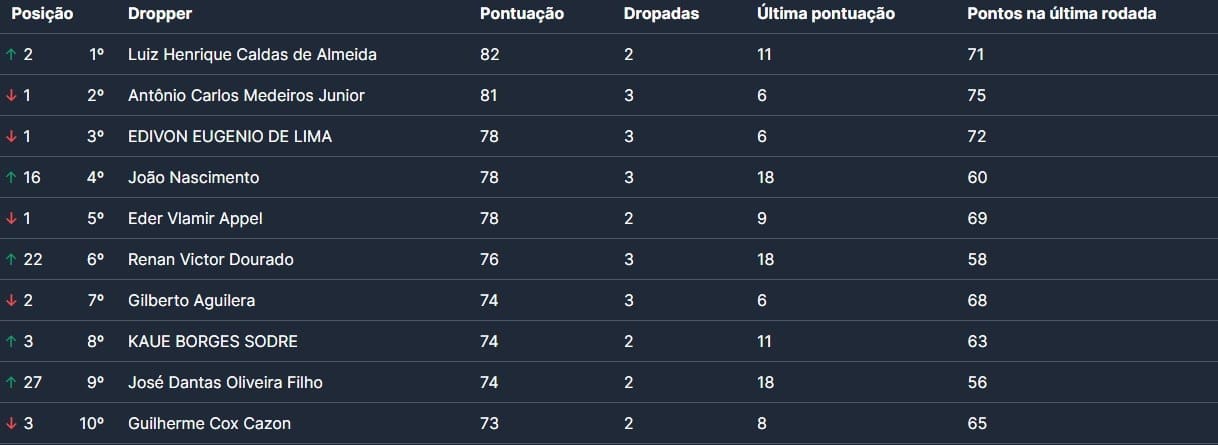Image resolution: width=1218 pixels, height=445 pixels.
Task: Click green up arrow beside Luiz Henrique
Action: (x=11, y=54)
